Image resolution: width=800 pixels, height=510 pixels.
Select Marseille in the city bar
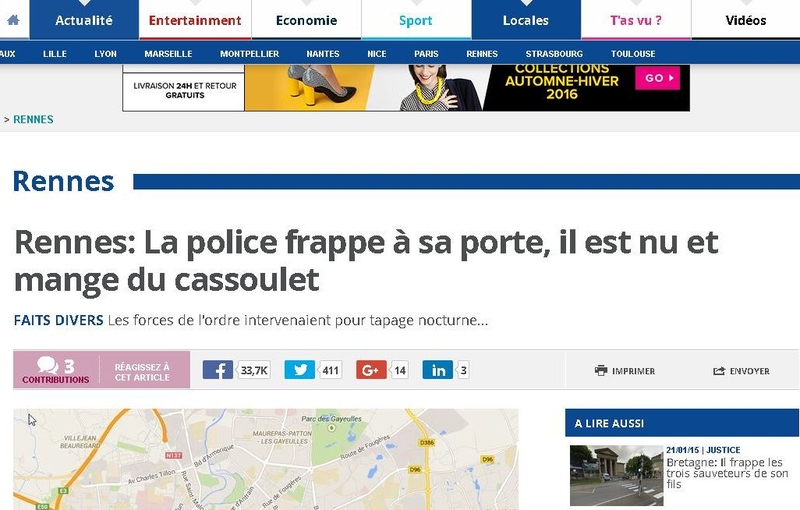pos(168,54)
